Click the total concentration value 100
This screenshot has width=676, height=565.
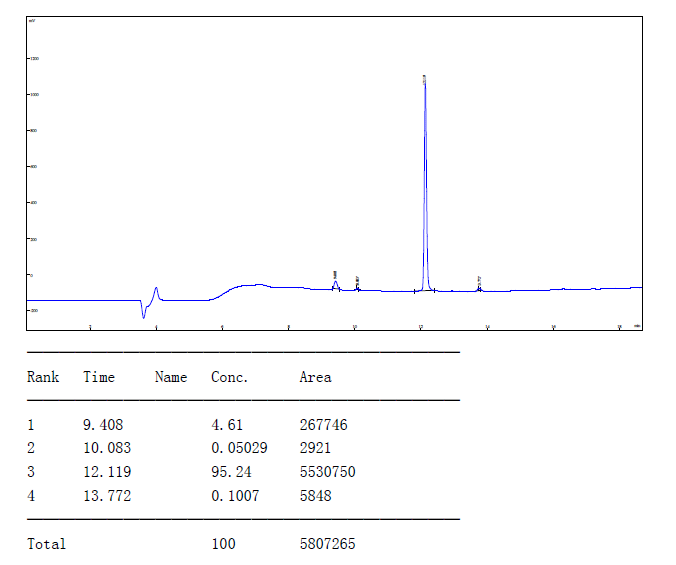223,544
